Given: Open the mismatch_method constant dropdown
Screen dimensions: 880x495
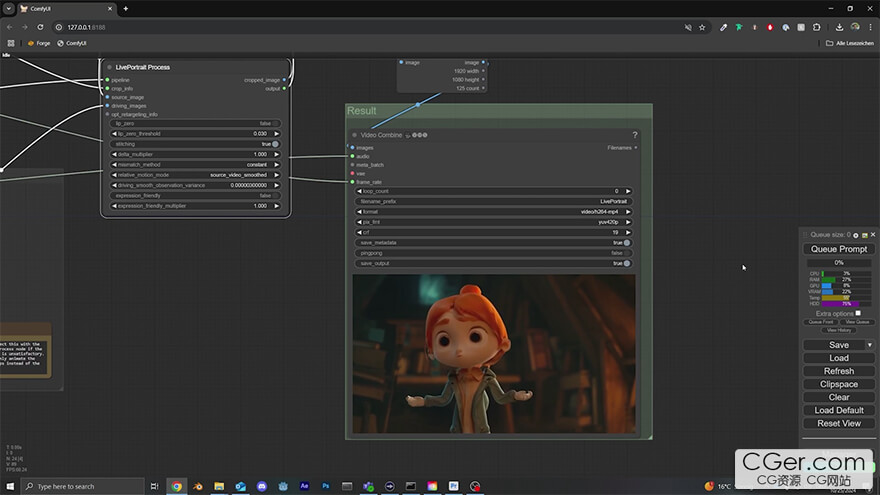Looking at the screenshot, I should tap(195, 164).
